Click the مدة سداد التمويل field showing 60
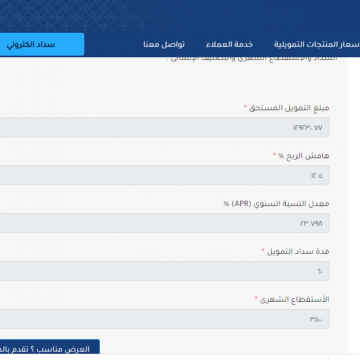 coord(165,271)
